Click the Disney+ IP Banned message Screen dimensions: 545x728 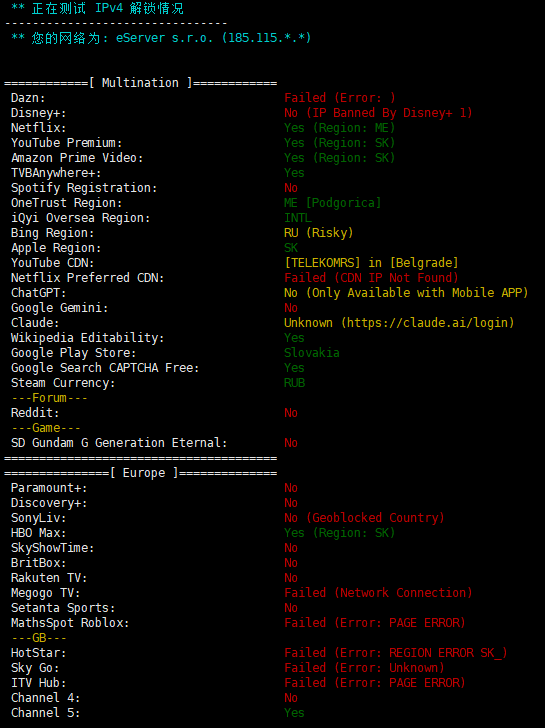click(378, 113)
